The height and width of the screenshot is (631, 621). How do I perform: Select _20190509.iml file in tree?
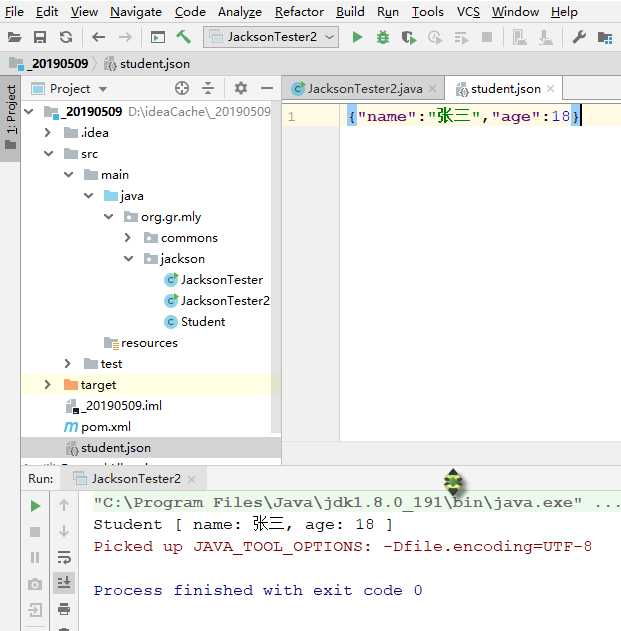coord(114,406)
